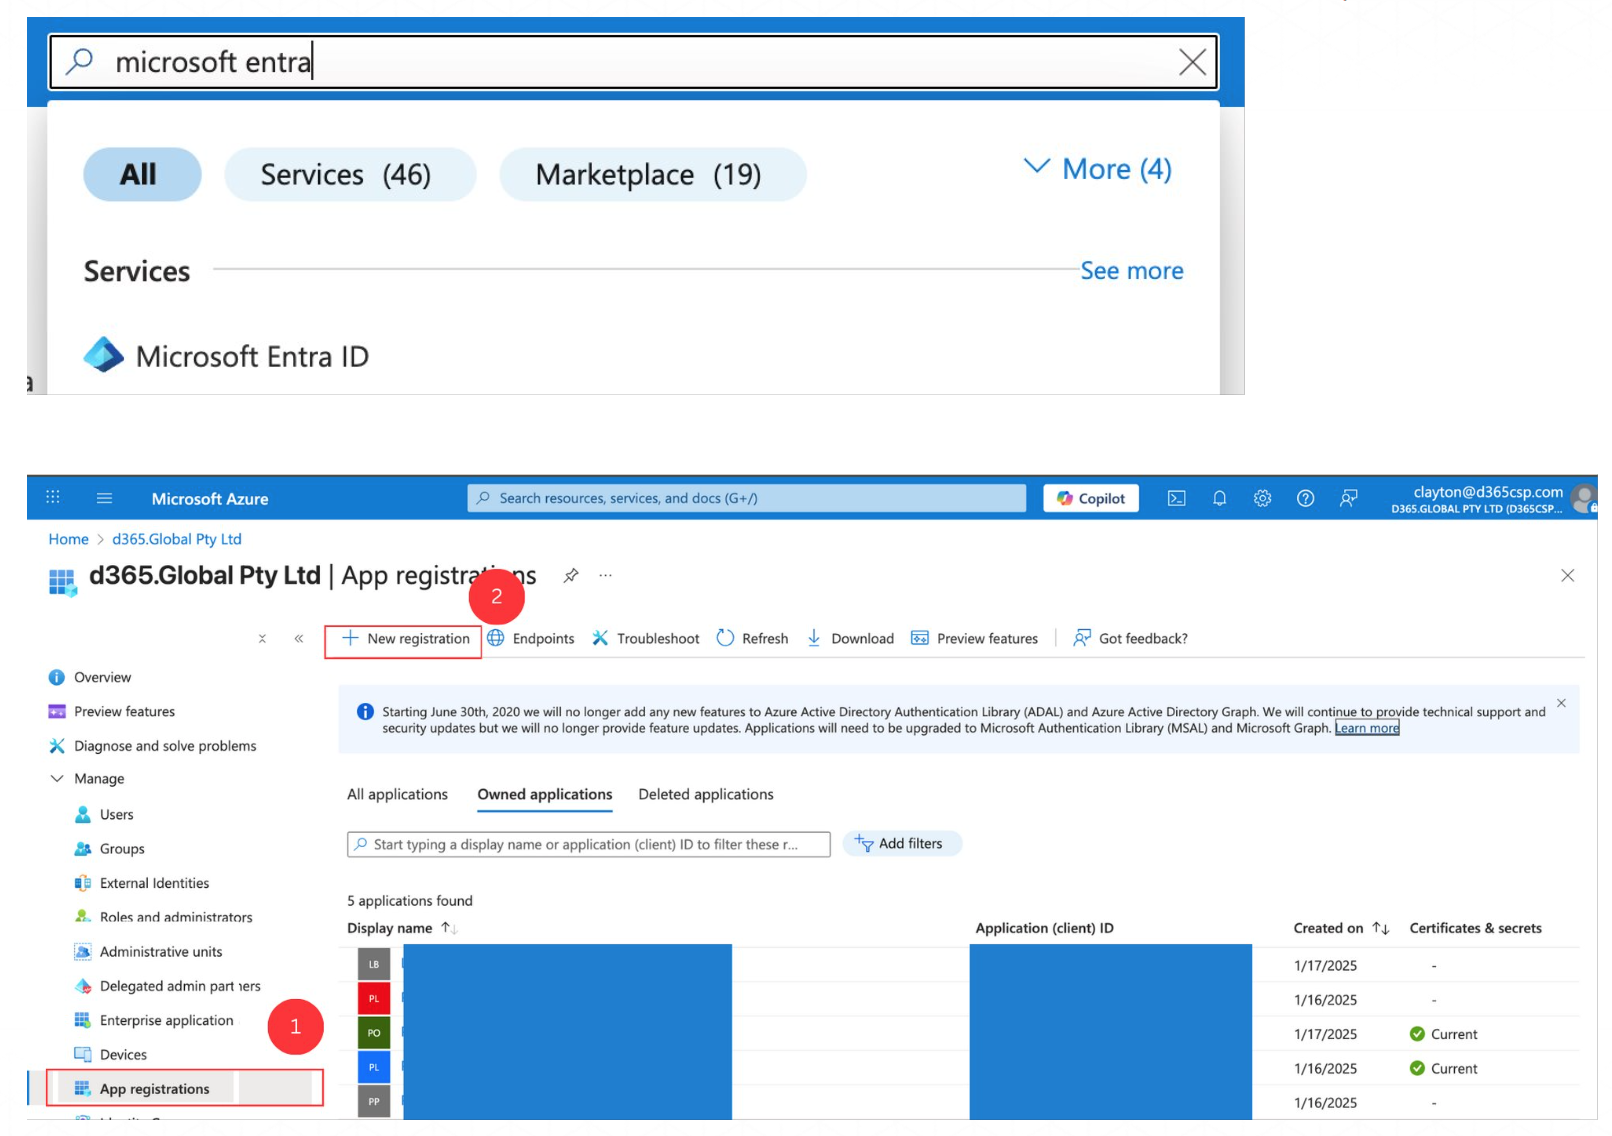Switch to Deleted applications tab
This screenshot has width=1612, height=1136.
[x=705, y=794]
